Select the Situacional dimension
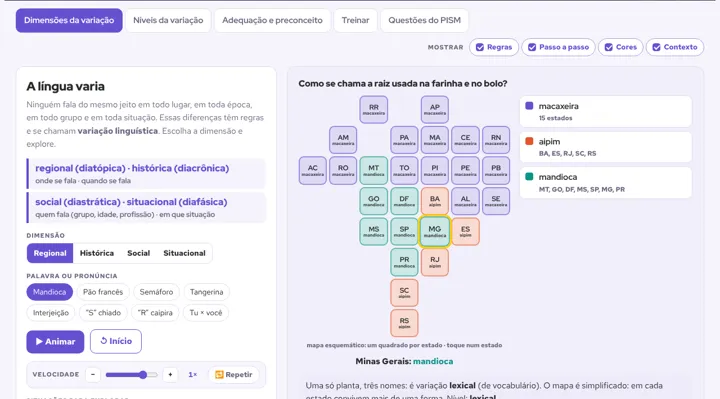 tap(184, 253)
